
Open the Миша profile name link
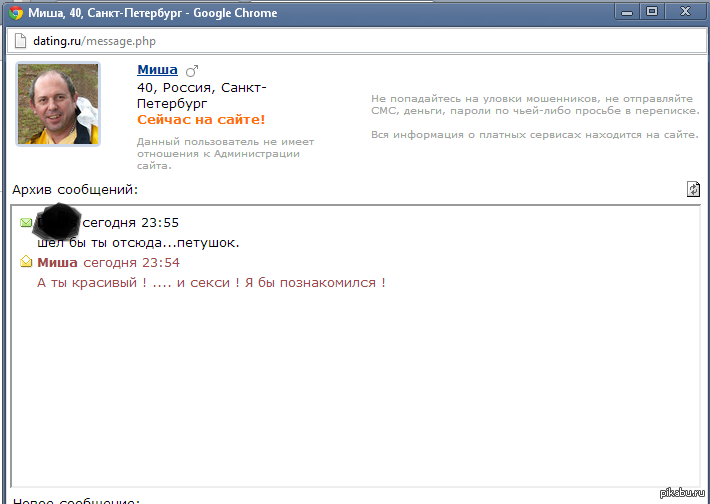point(157,70)
